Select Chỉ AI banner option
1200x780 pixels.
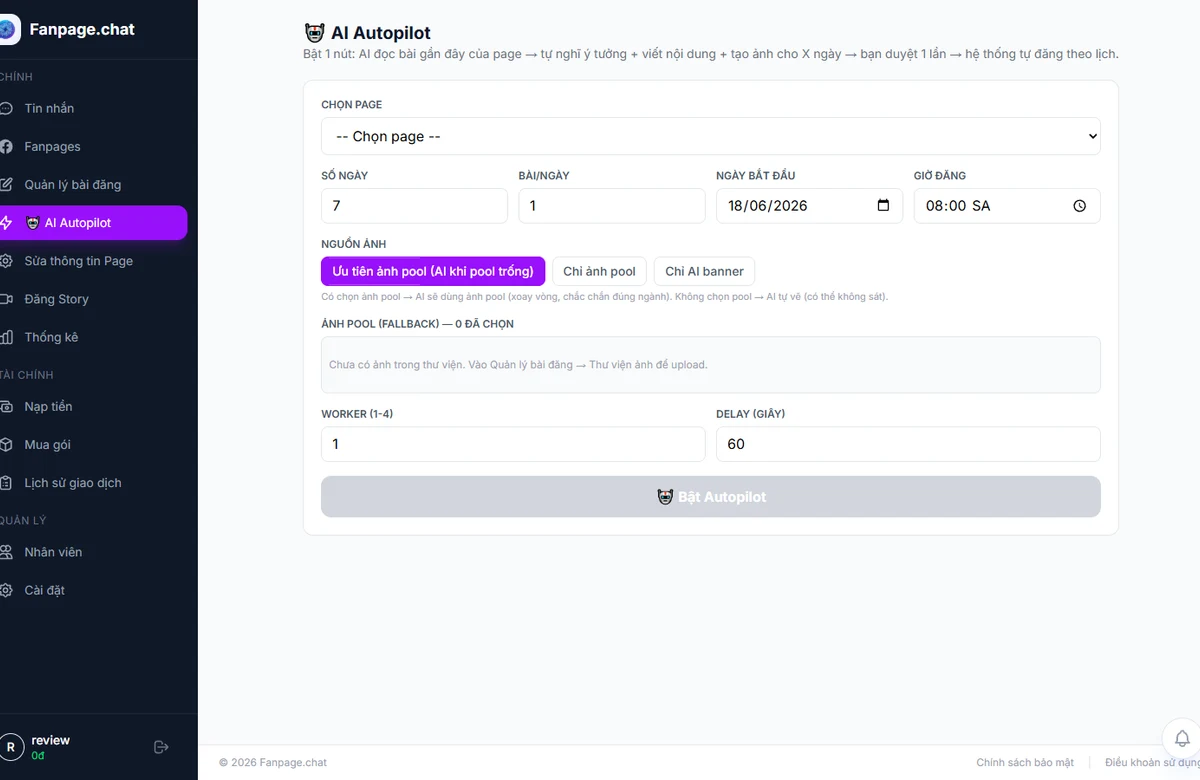(x=704, y=271)
